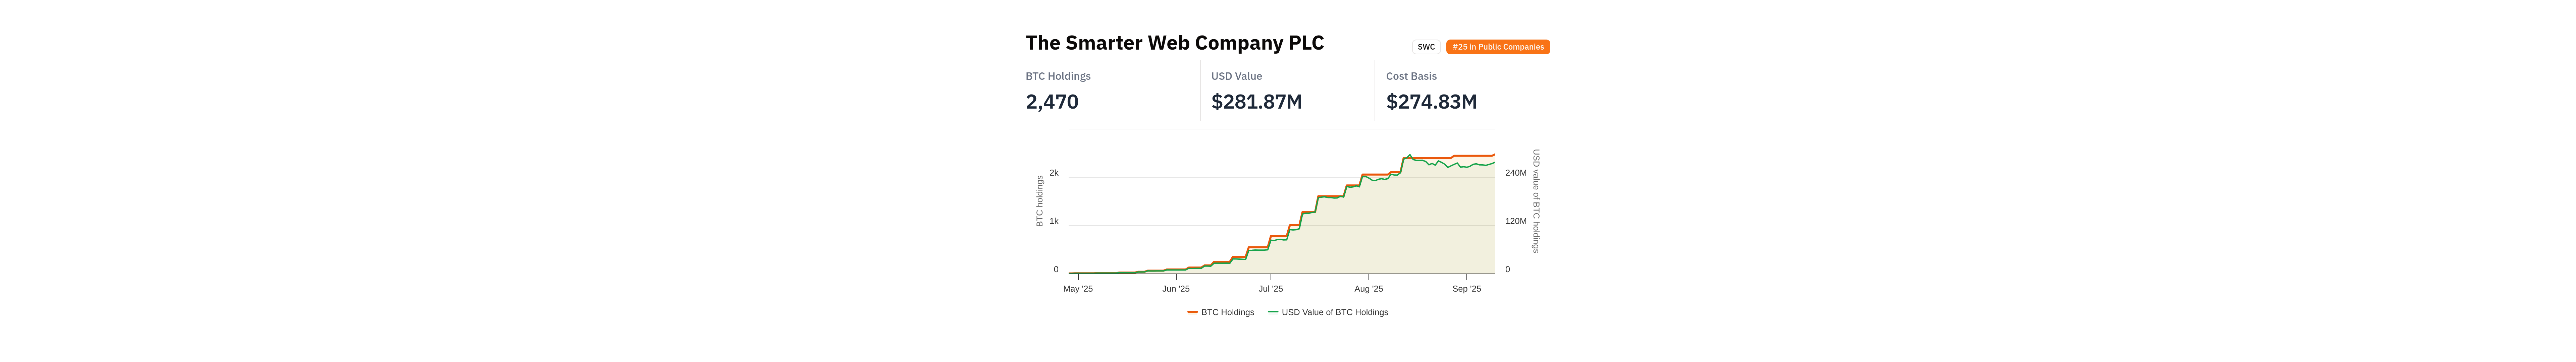Click the green USD Value legend line swatch
The width and height of the screenshot is (2576, 362).
(1273, 312)
